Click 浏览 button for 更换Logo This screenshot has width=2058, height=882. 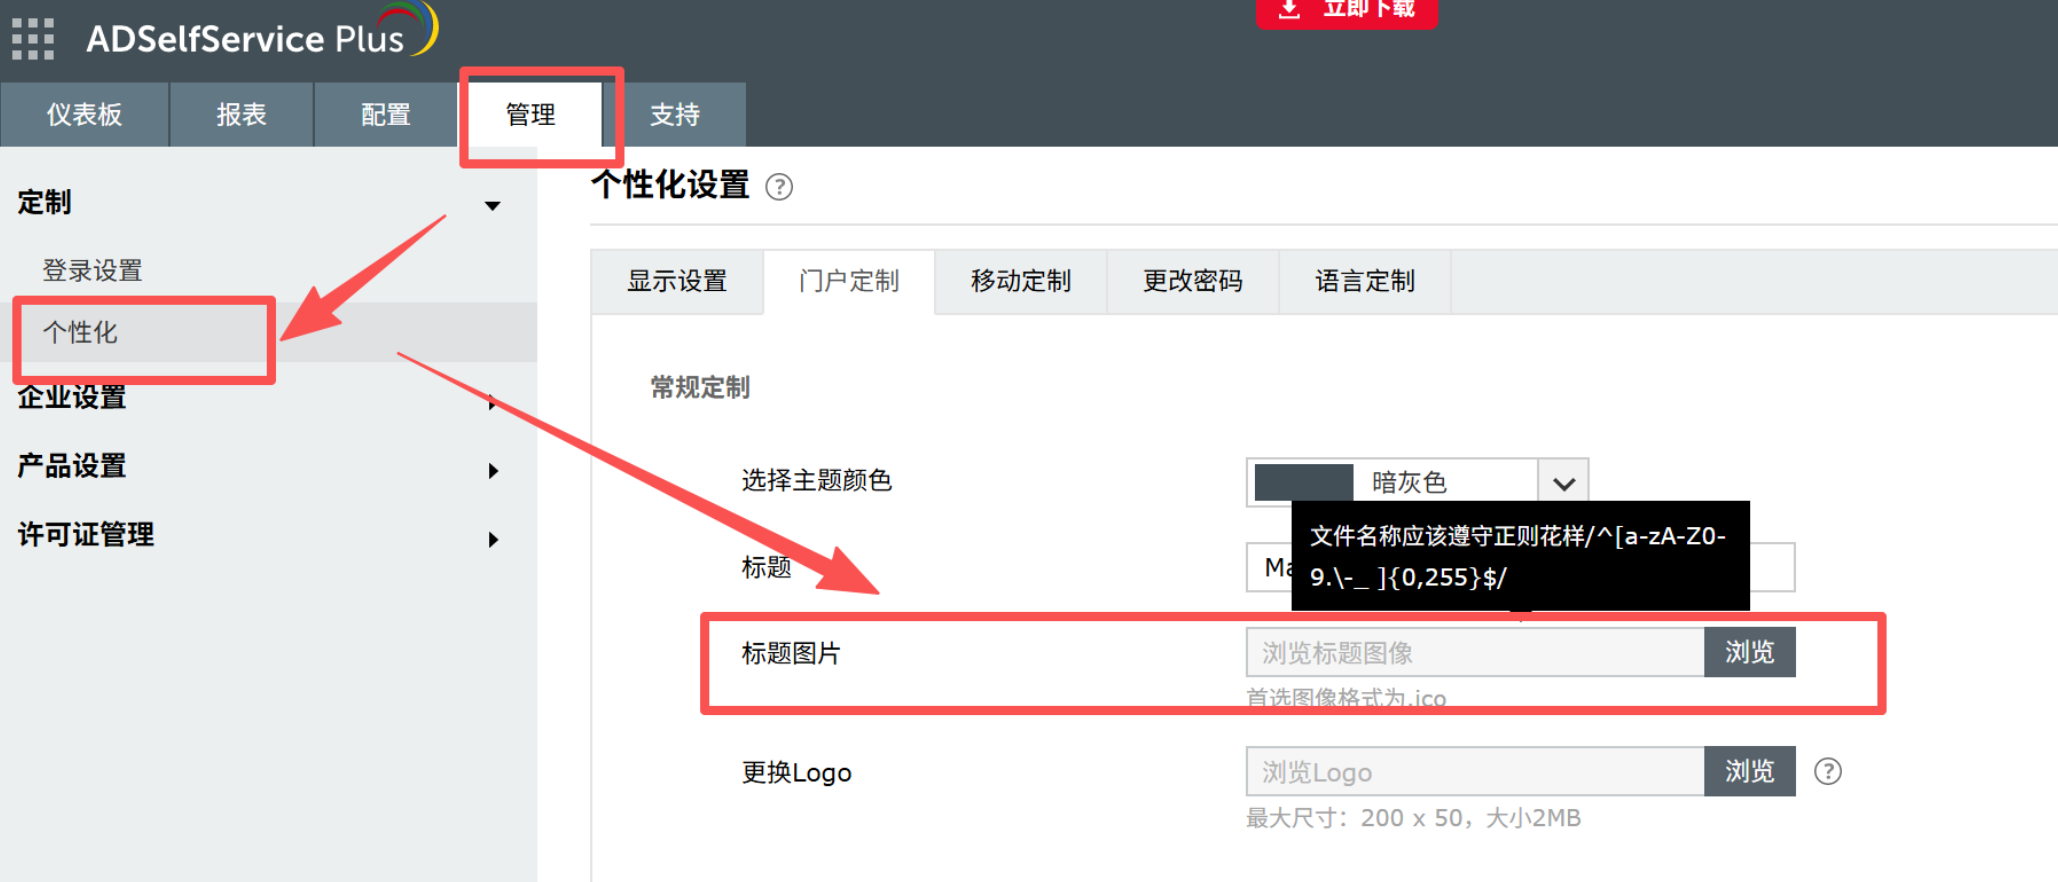pos(1749,771)
